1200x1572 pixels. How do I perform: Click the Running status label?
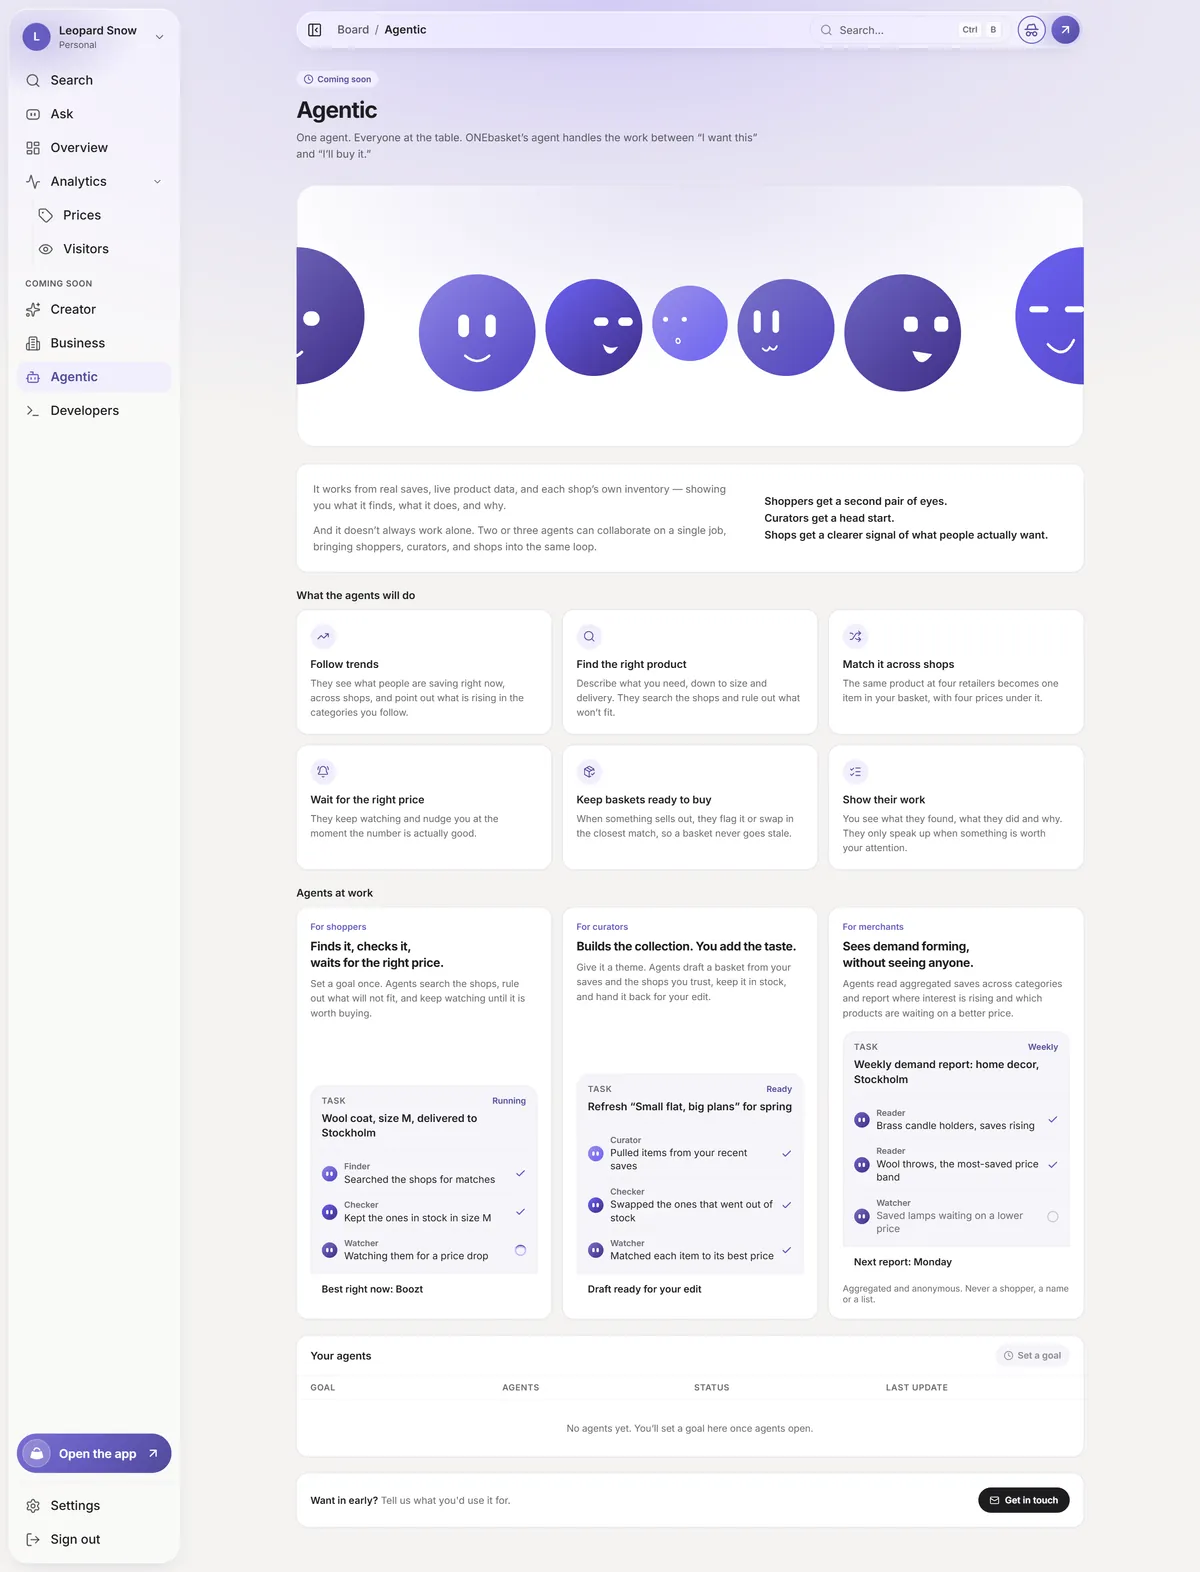(509, 1101)
